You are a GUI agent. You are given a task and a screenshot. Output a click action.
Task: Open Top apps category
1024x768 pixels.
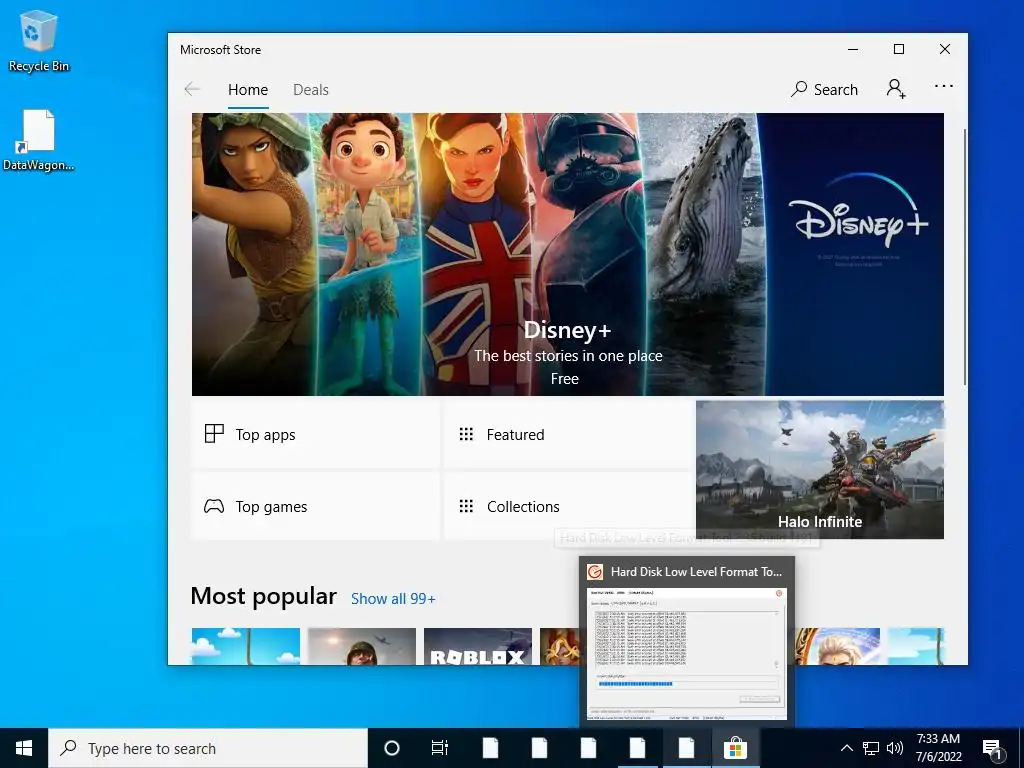[x=315, y=434]
